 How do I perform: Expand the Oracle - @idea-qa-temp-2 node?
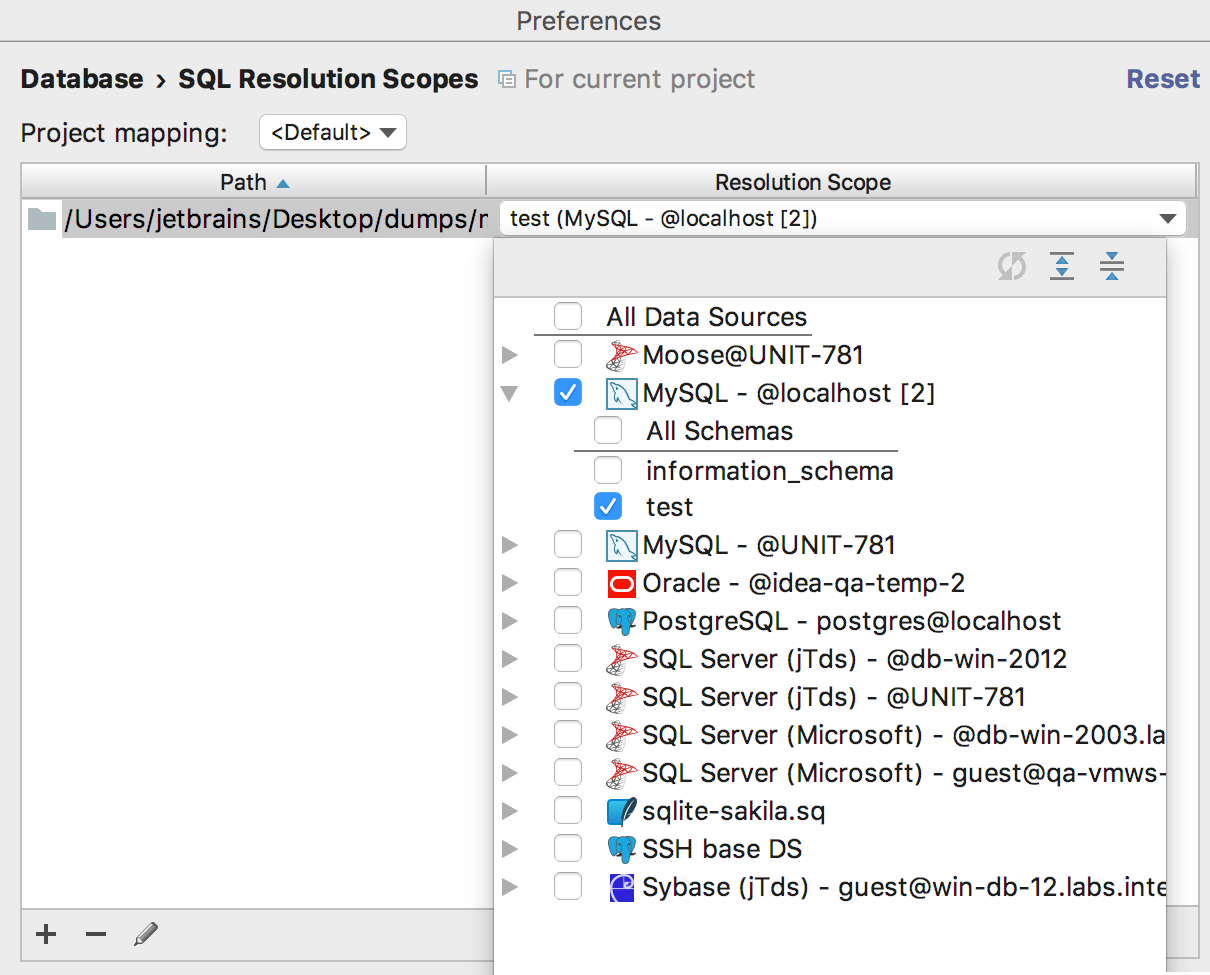(510, 583)
